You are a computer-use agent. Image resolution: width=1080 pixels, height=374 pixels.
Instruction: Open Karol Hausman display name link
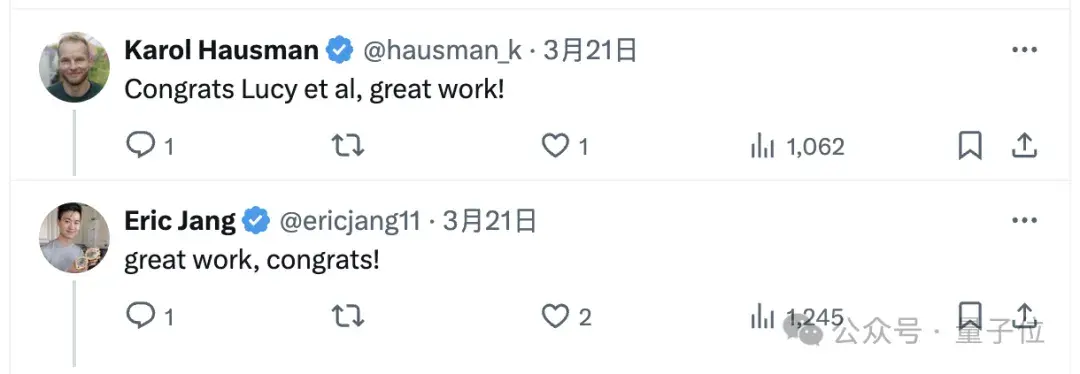(x=221, y=50)
